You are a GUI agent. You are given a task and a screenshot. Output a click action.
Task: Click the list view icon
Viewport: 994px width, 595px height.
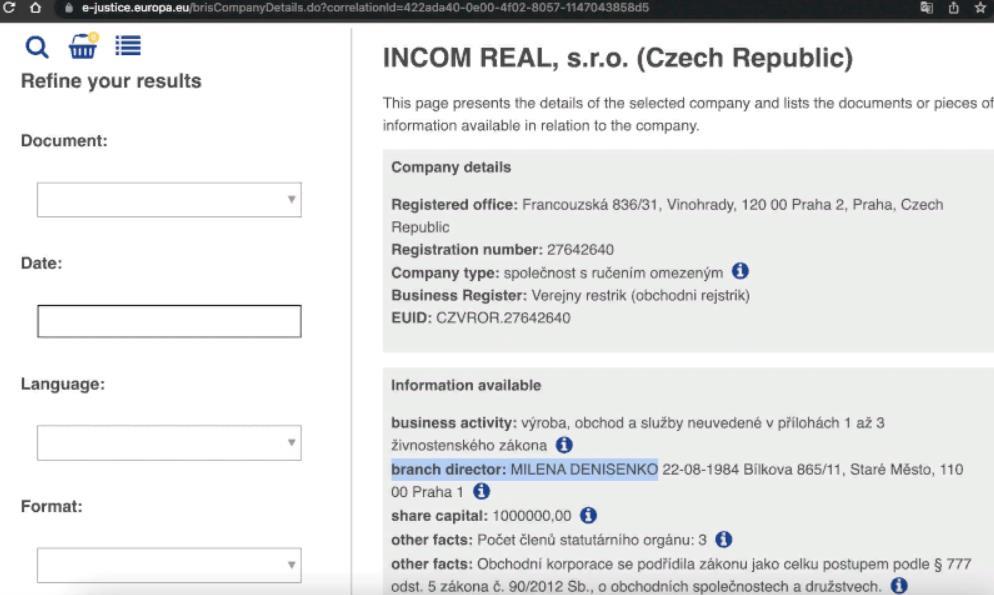point(128,46)
